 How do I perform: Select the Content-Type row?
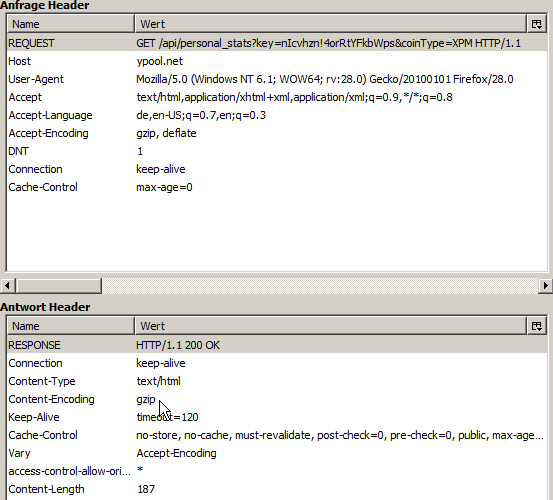tap(277, 381)
